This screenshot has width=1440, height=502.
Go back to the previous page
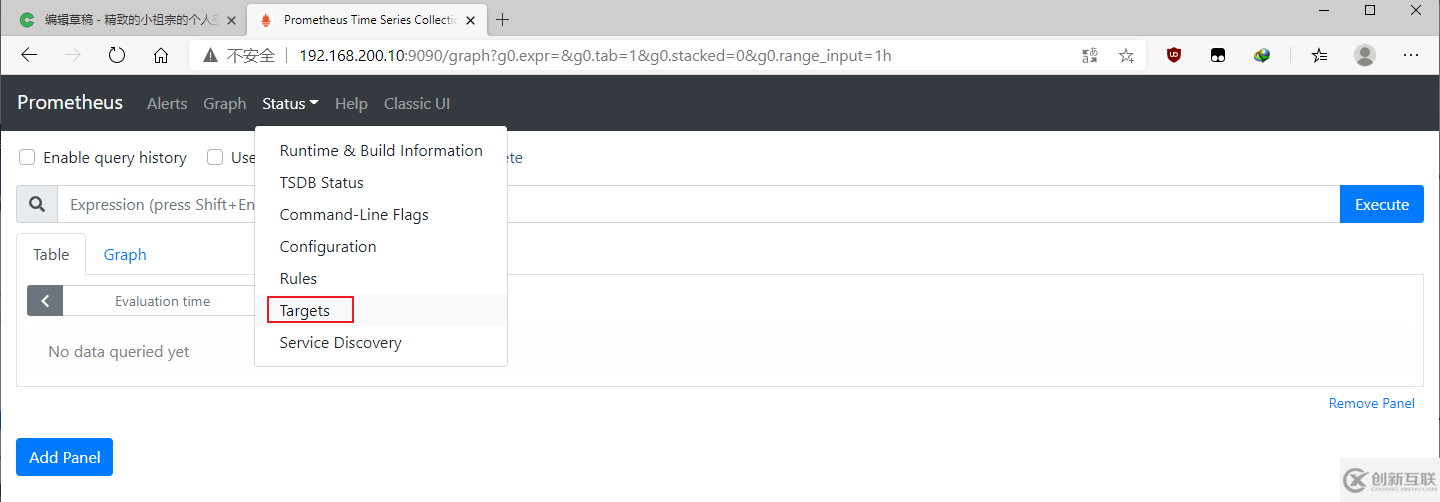[29, 56]
